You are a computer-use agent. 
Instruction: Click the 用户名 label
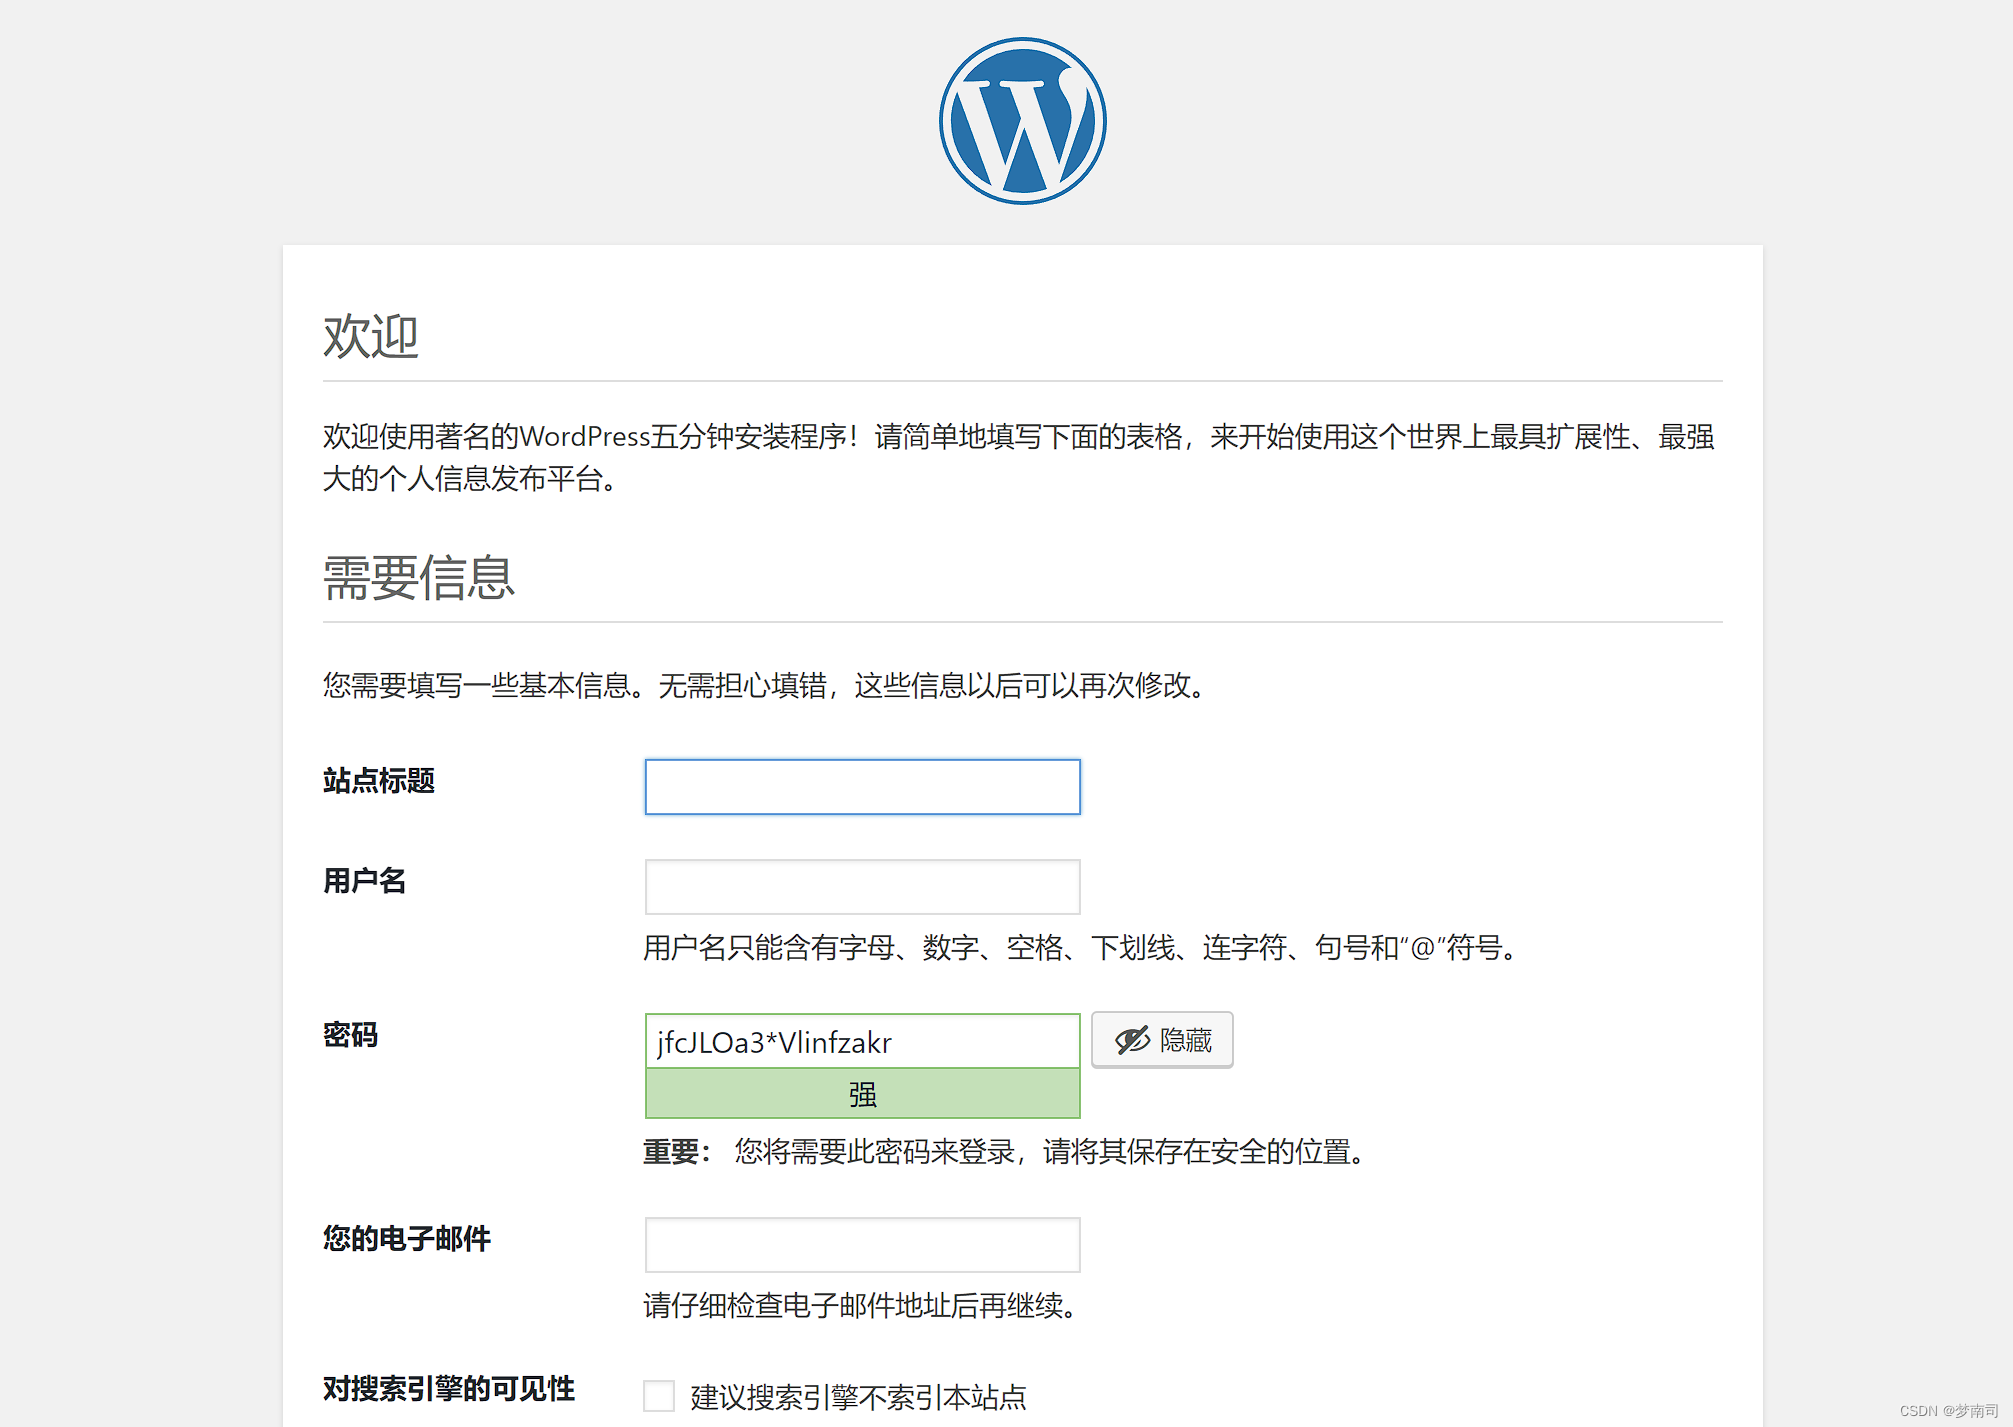tap(365, 881)
